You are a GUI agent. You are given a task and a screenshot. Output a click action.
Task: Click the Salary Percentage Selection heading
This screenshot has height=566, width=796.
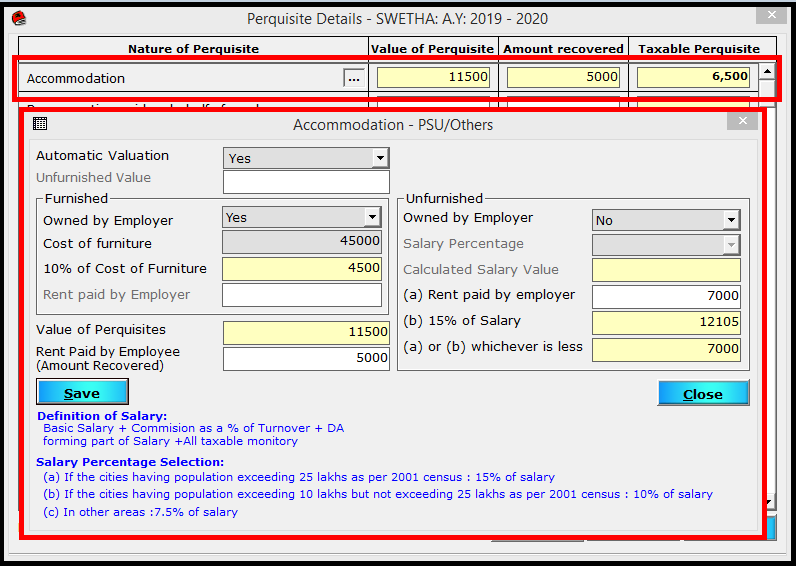click(x=130, y=462)
